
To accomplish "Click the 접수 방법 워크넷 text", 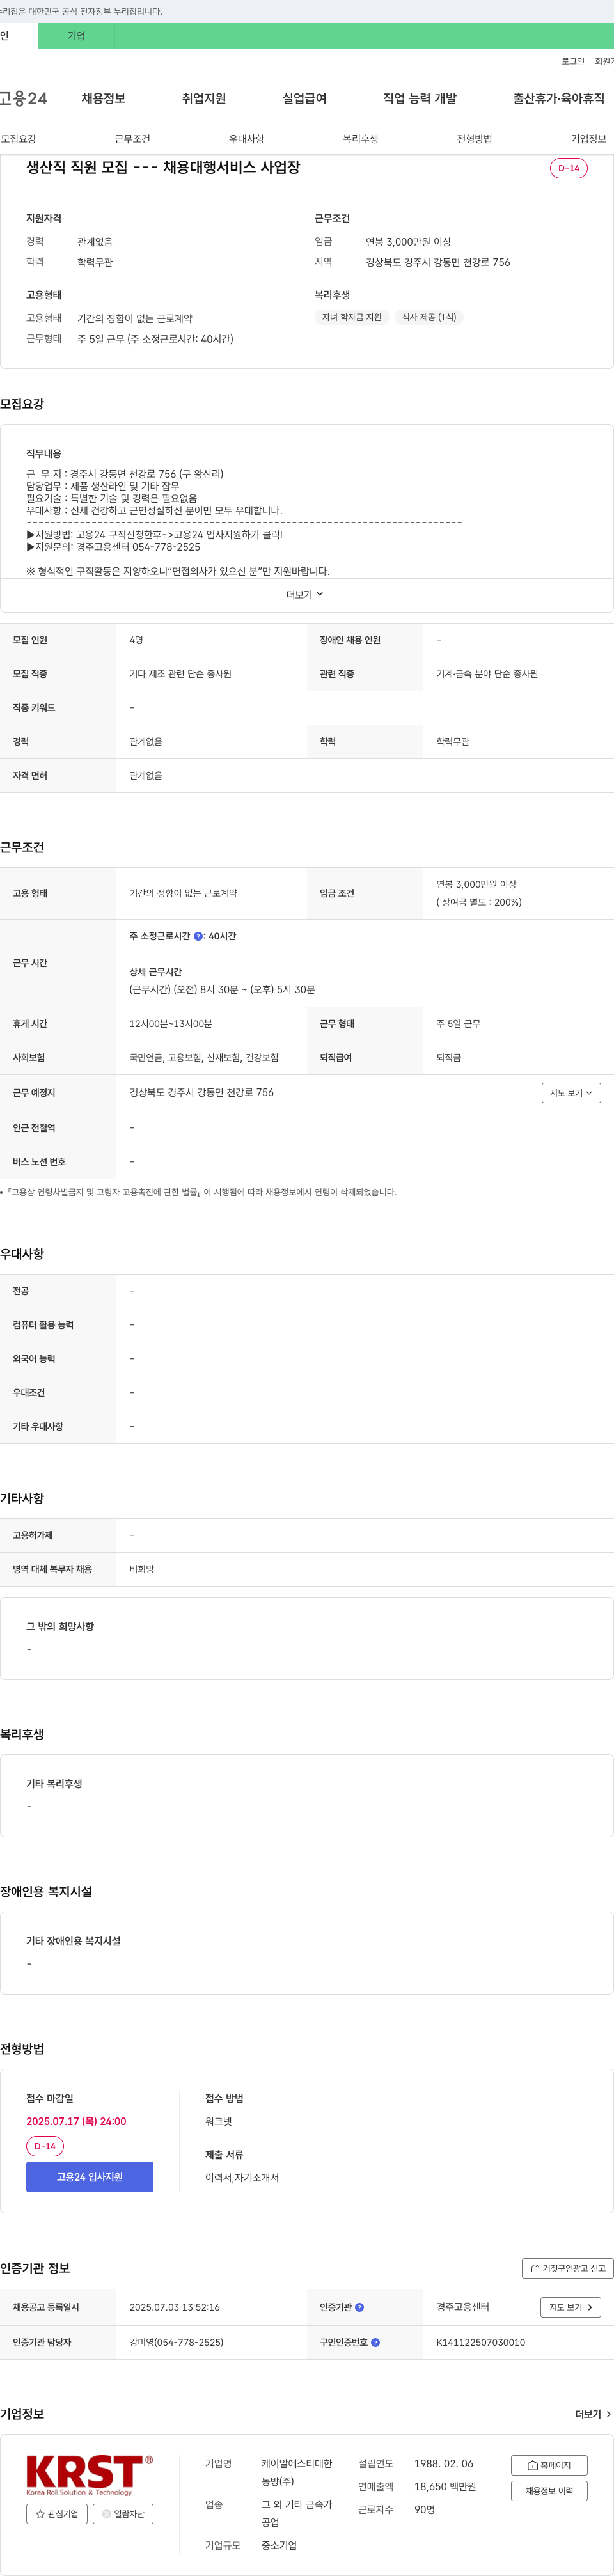I will pyautogui.click(x=218, y=2121).
